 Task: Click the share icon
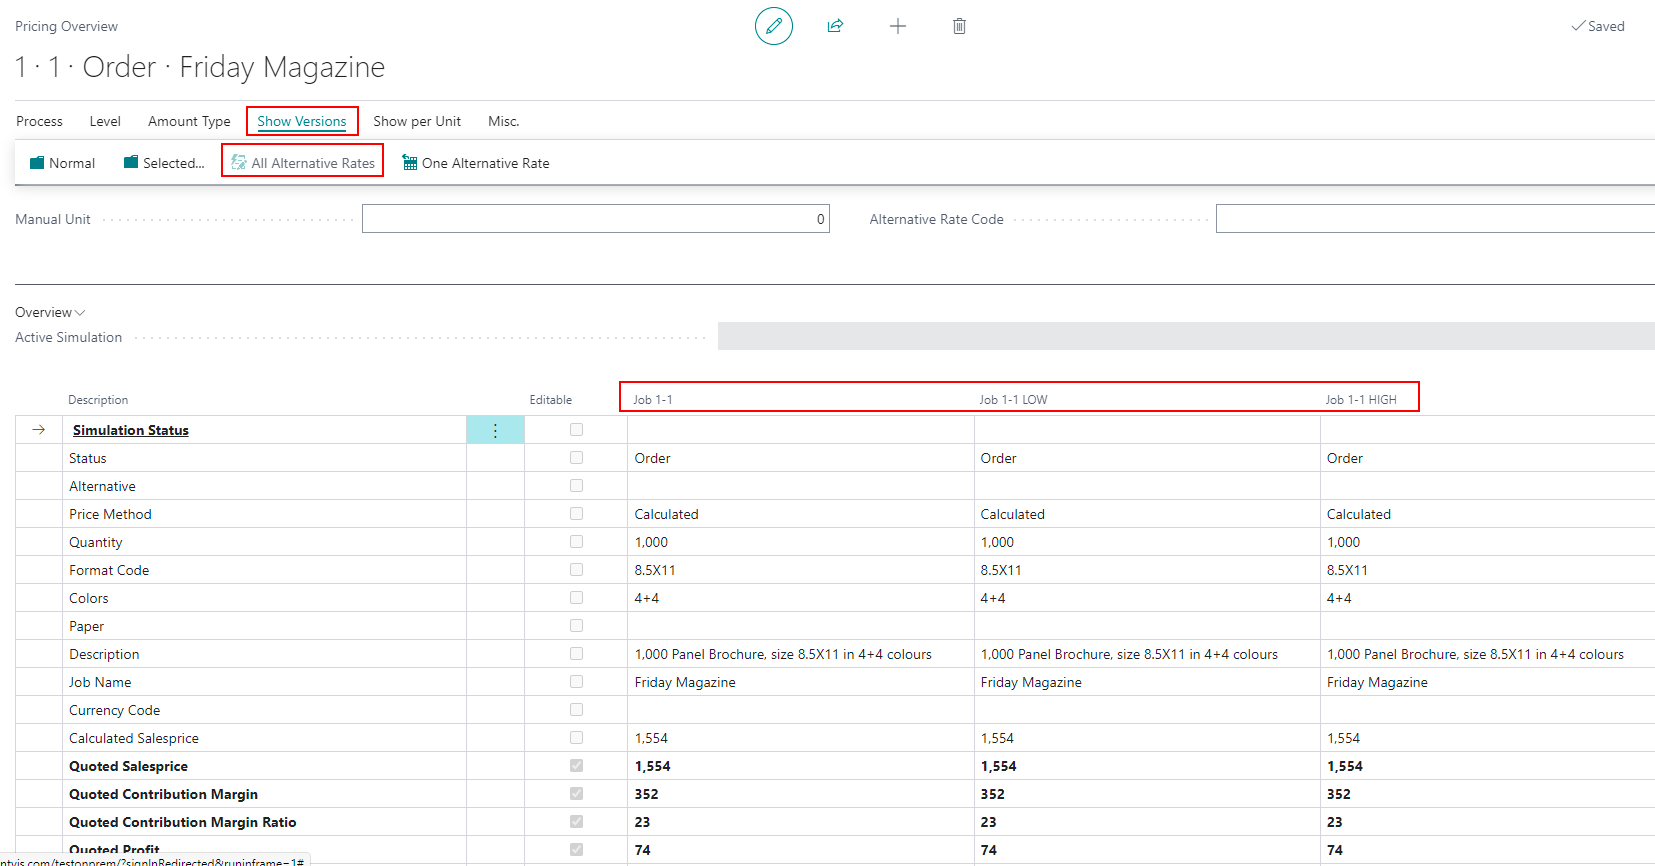pyautogui.click(x=835, y=26)
